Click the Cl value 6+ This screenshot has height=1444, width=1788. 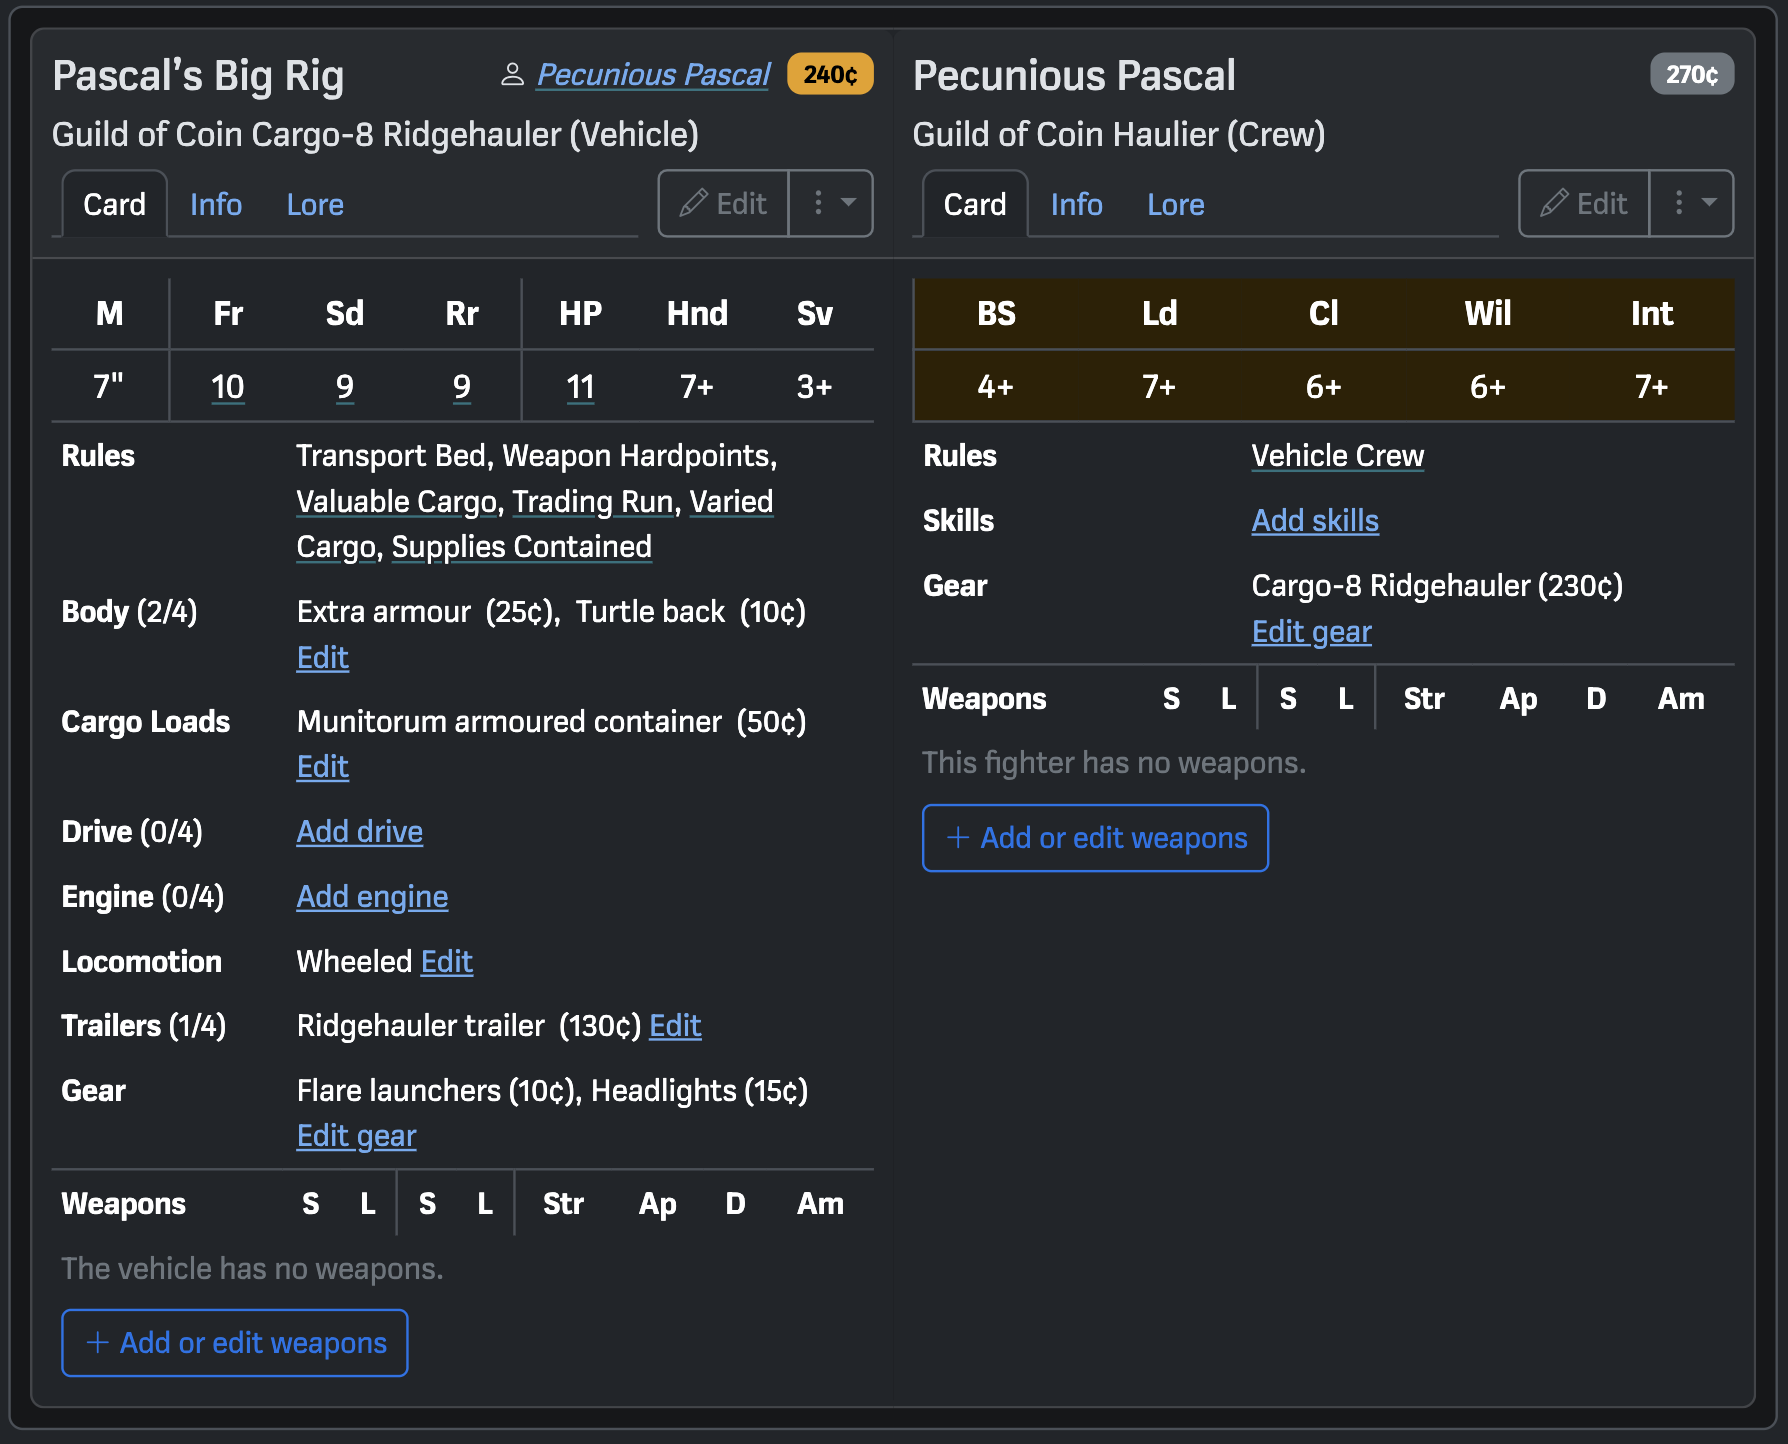point(1324,387)
